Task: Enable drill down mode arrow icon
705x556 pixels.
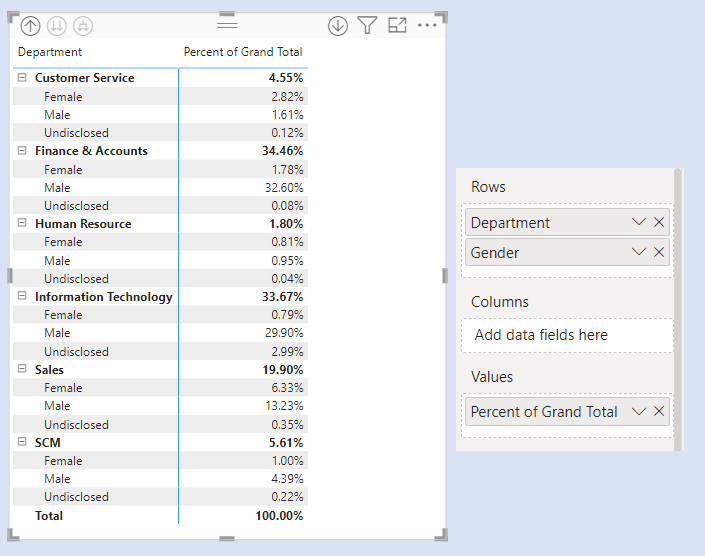Action: click(x=338, y=26)
